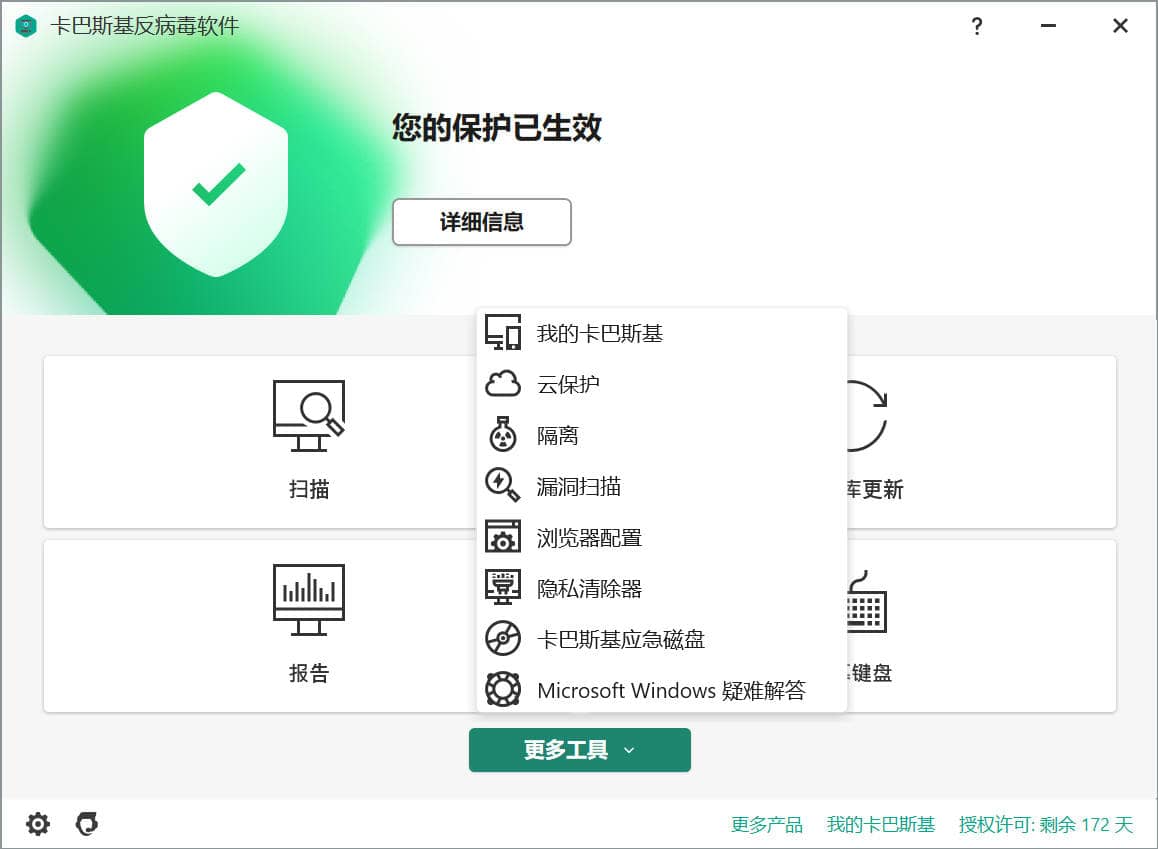Select Microsoft Windows 疑难解答 entry
Screen dimensions: 1158x849
[x=662, y=690]
